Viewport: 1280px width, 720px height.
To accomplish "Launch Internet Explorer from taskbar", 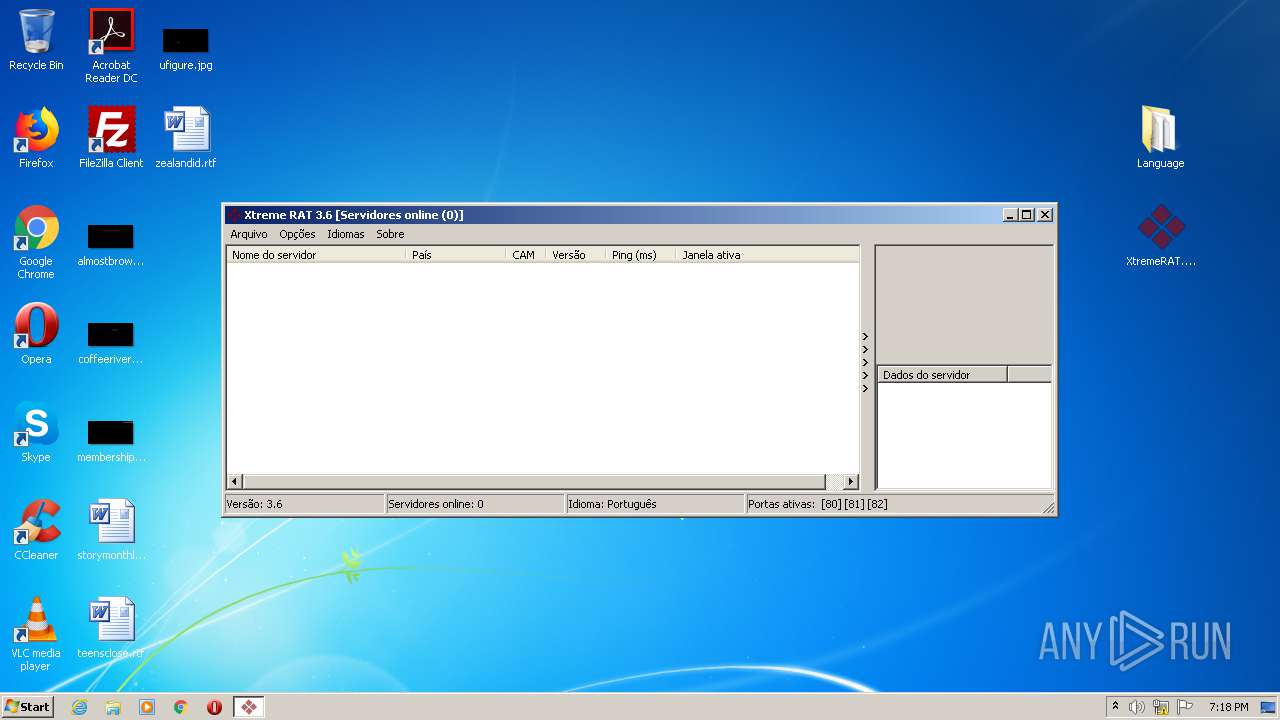I will pos(79,707).
